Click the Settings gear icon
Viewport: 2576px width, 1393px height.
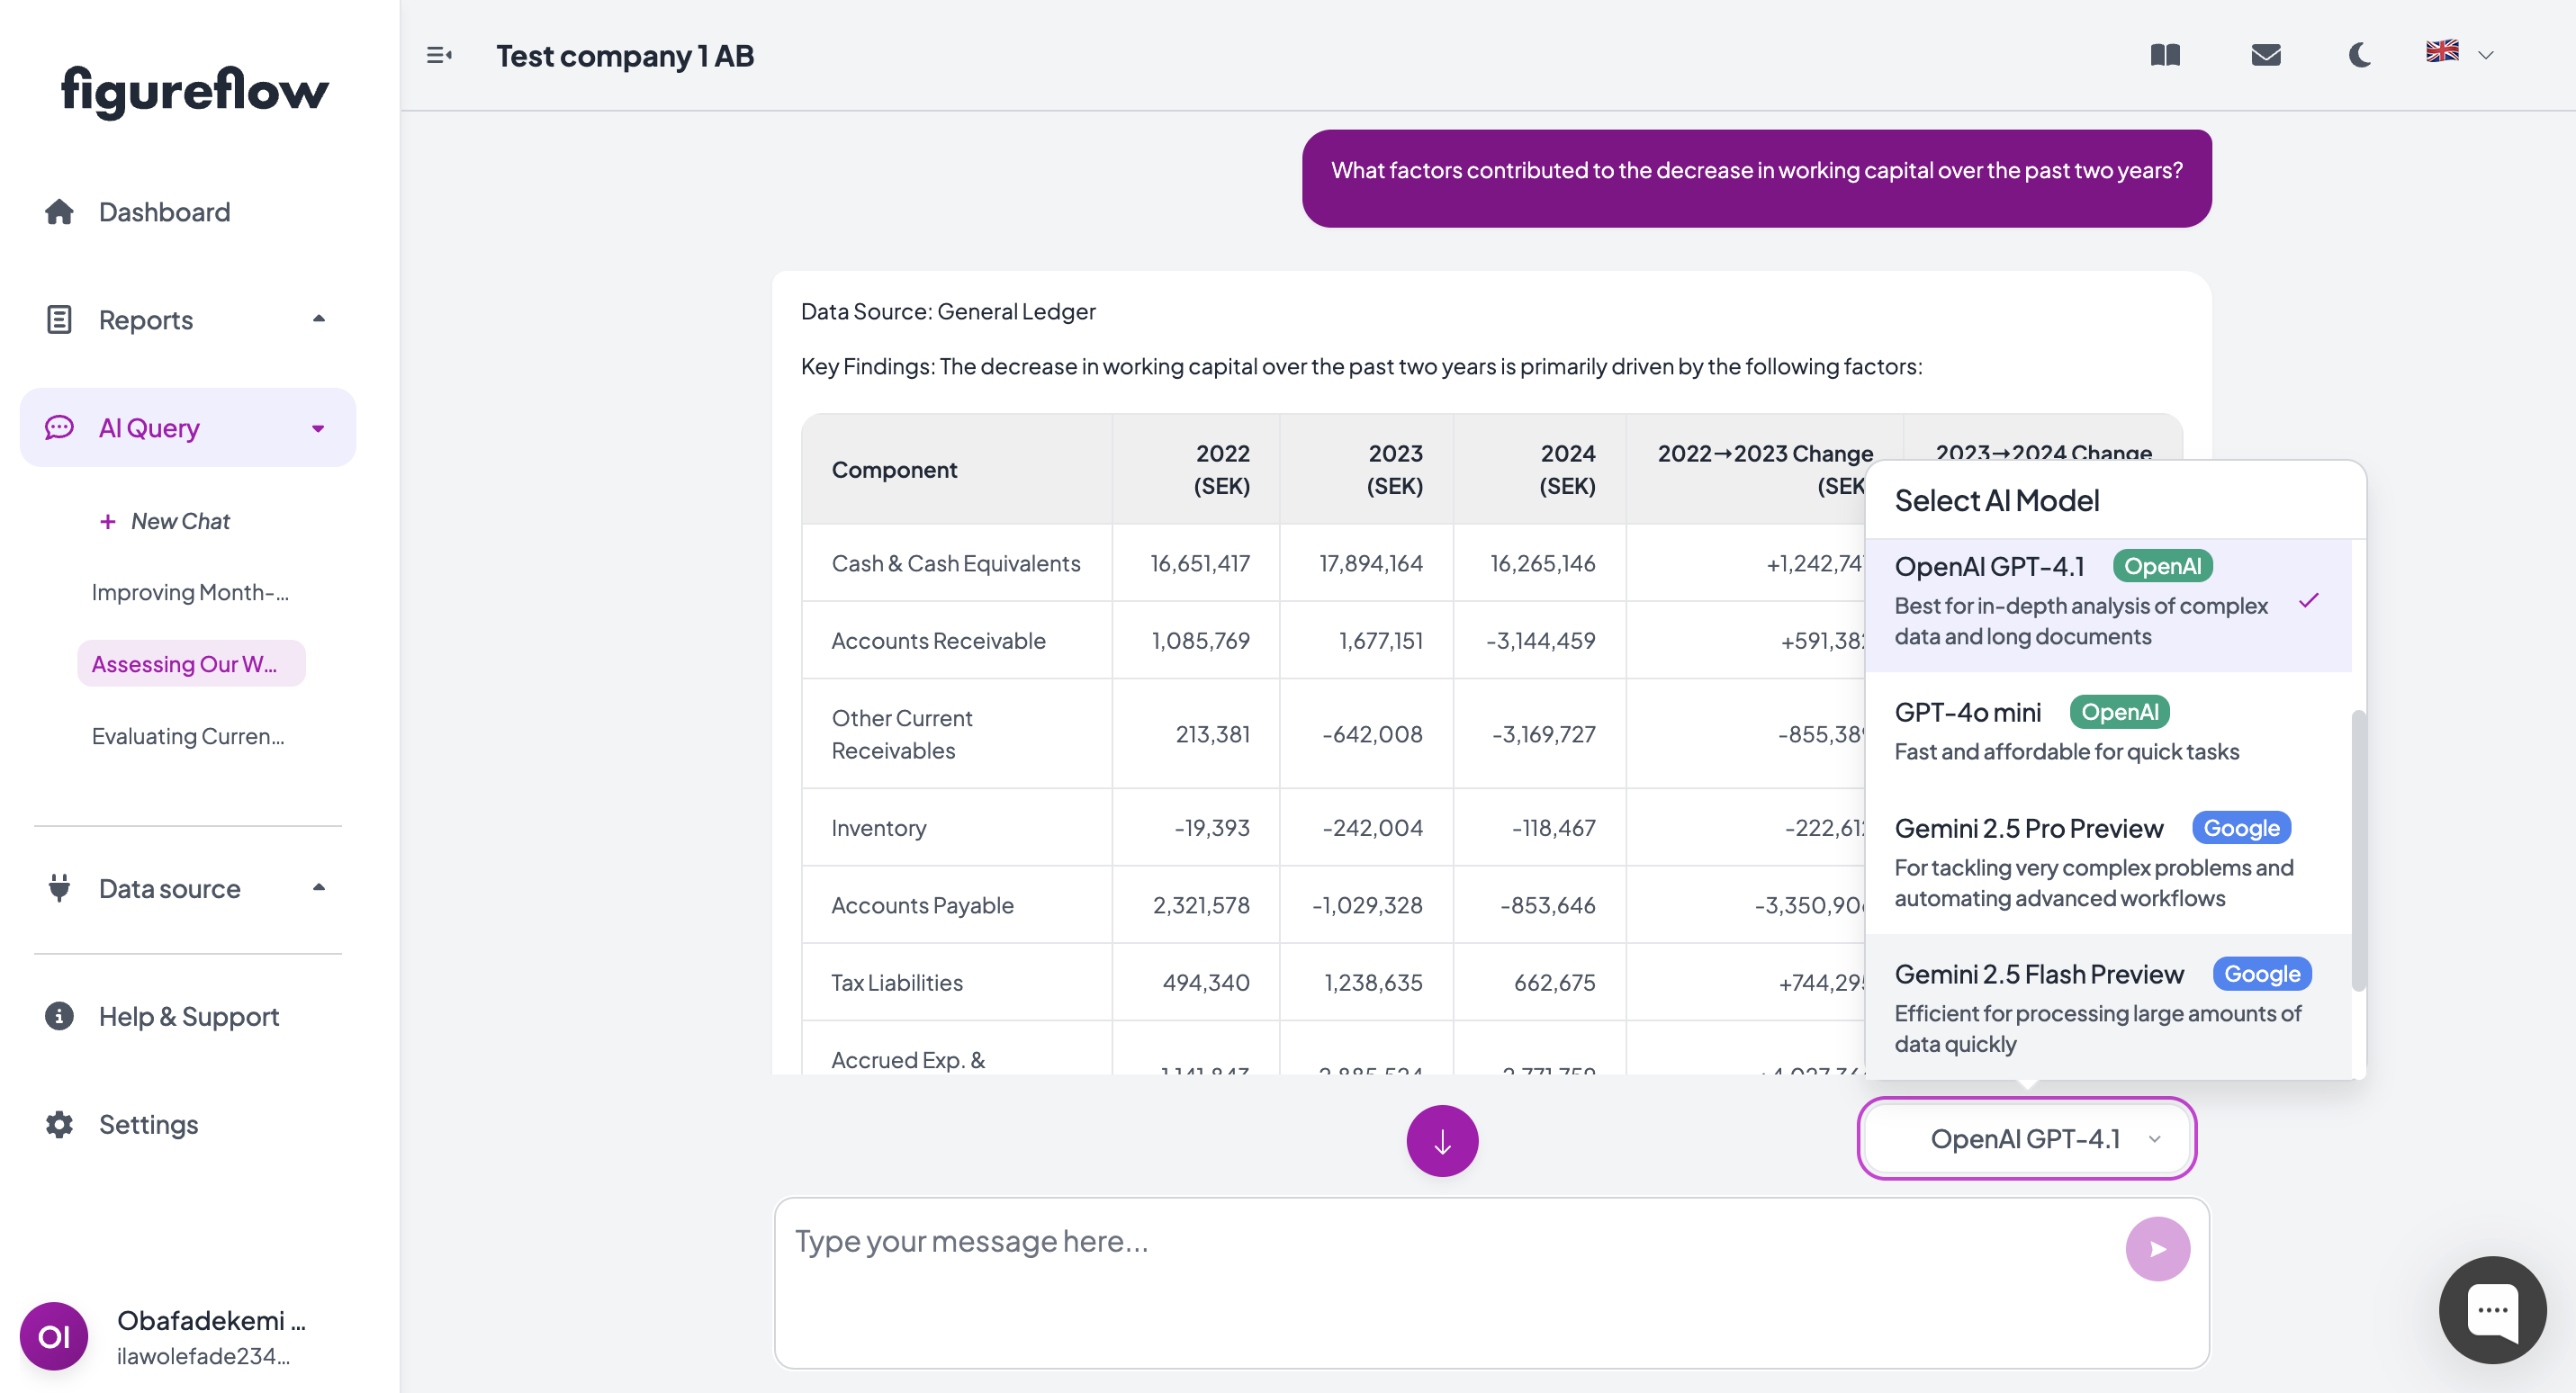point(59,1124)
